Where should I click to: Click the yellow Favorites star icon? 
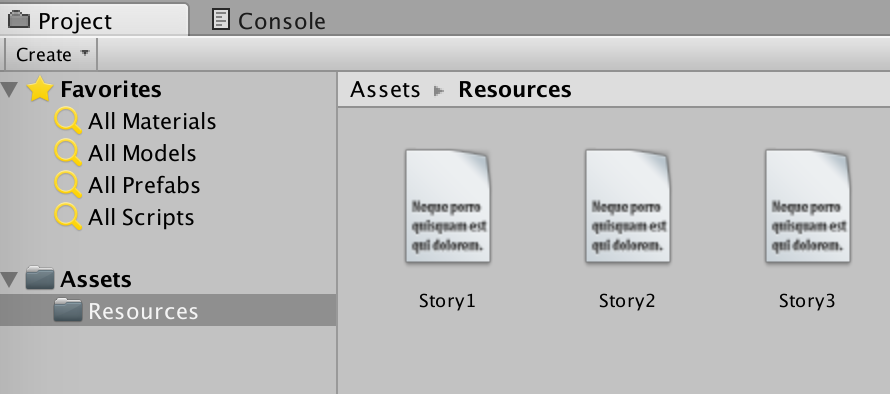40,89
